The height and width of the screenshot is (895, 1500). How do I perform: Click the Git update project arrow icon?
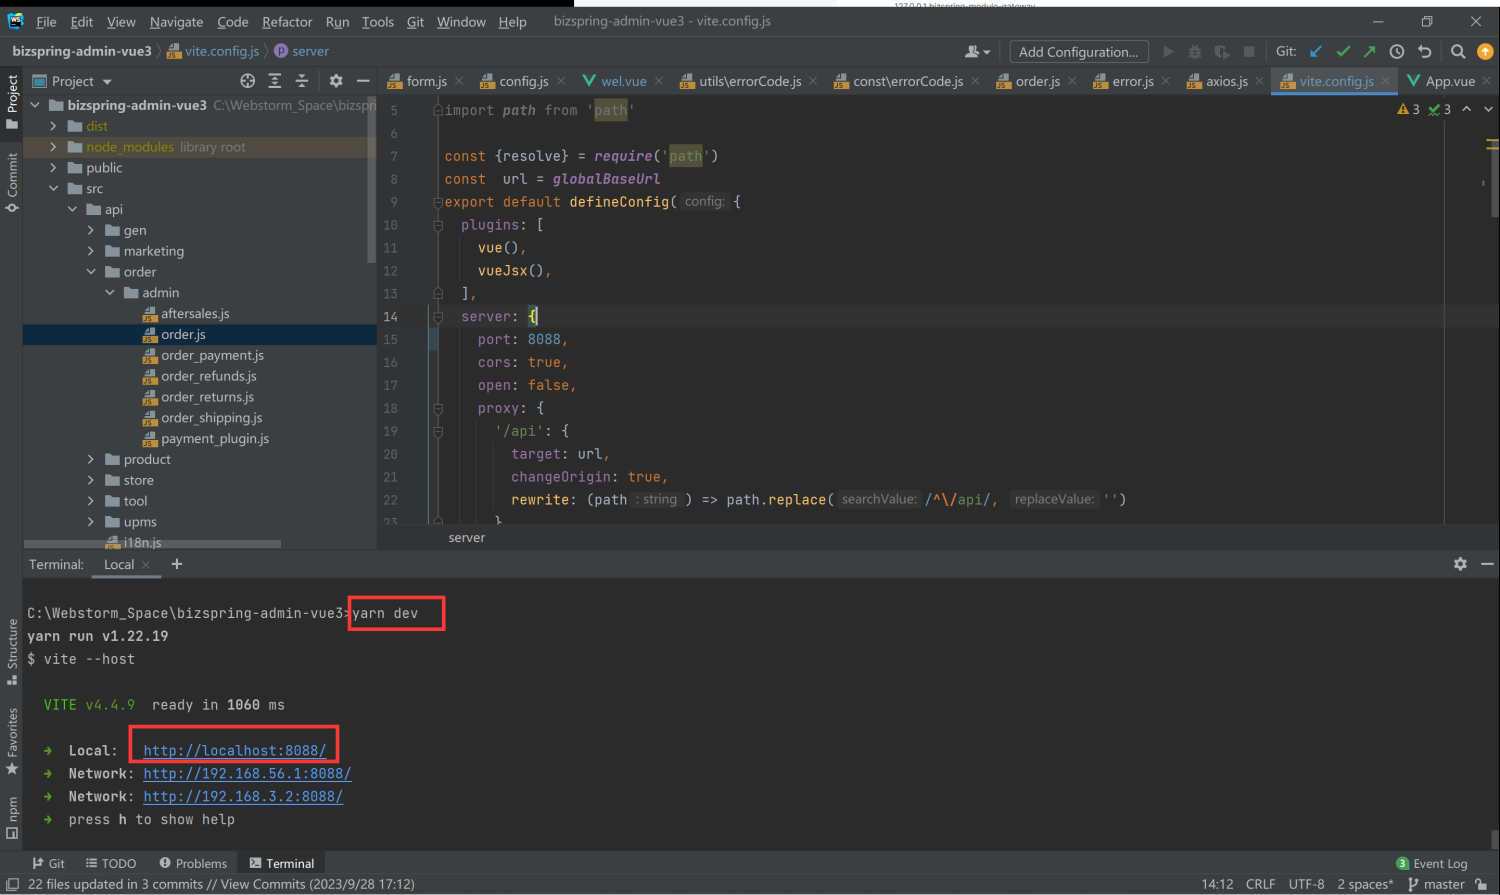[x=1316, y=51]
